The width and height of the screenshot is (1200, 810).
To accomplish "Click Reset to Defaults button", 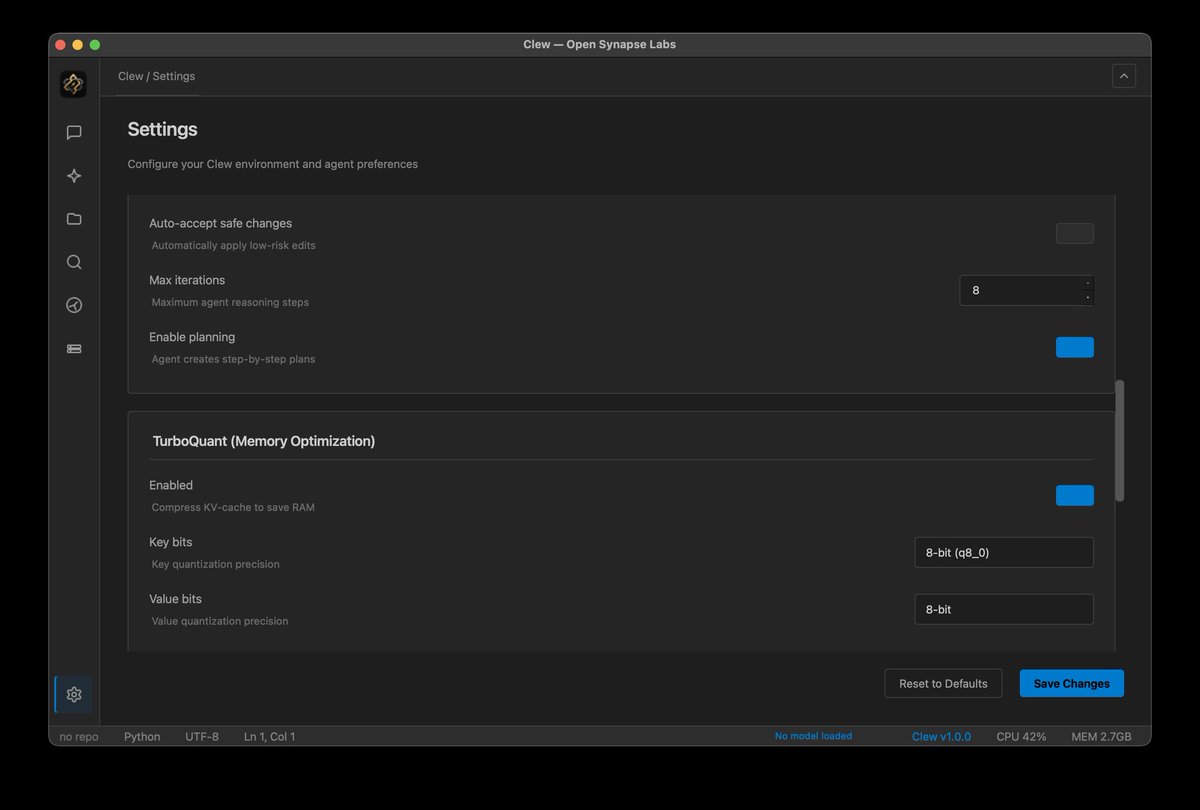I will (943, 684).
